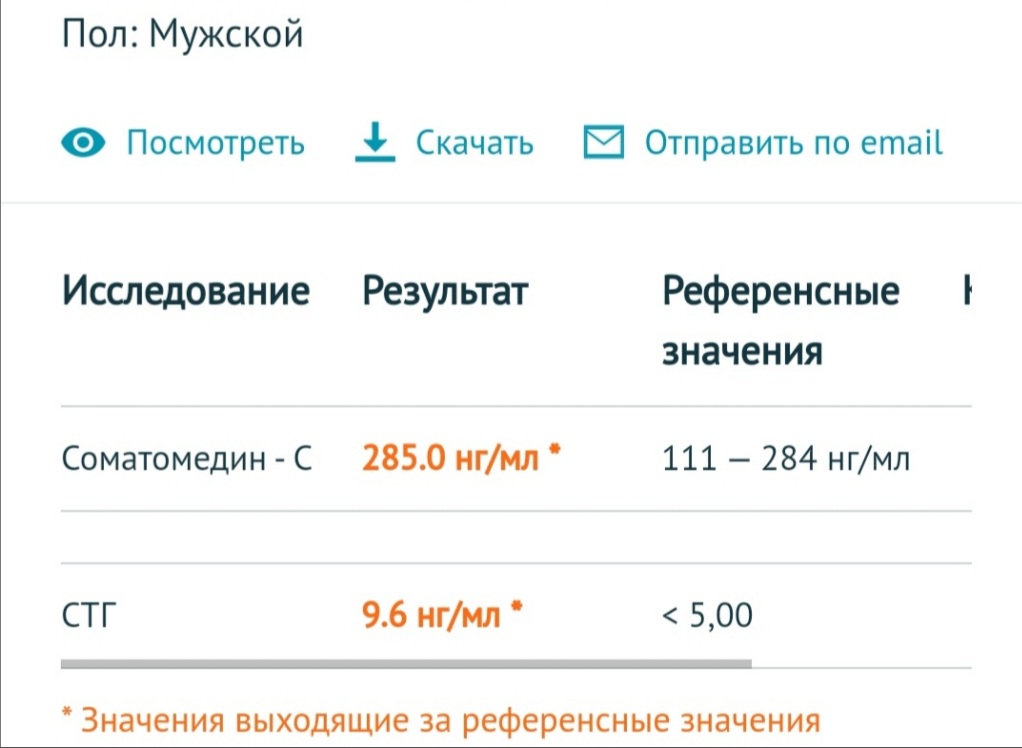This screenshot has width=1022, height=748.
Task: Click the Исследование column header
Action: 186,292
